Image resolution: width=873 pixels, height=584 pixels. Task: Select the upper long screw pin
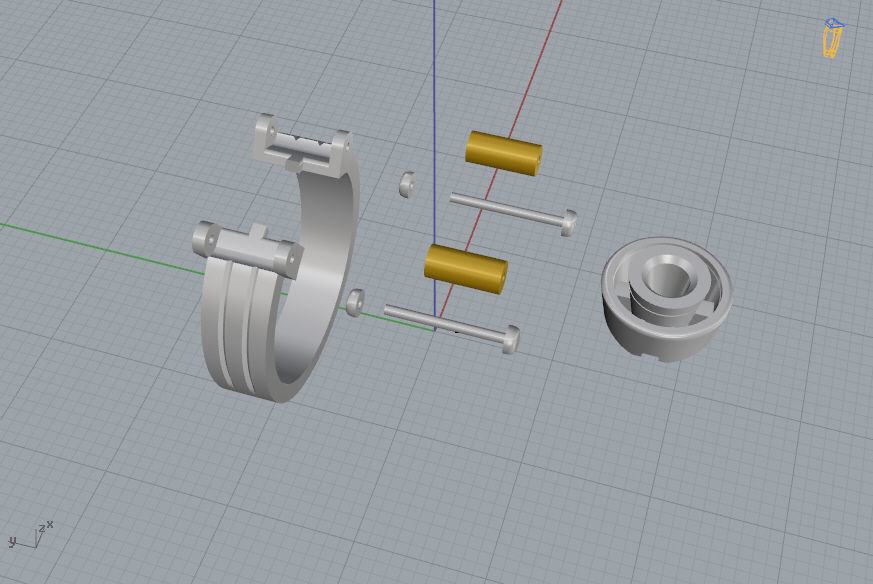click(513, 213)
